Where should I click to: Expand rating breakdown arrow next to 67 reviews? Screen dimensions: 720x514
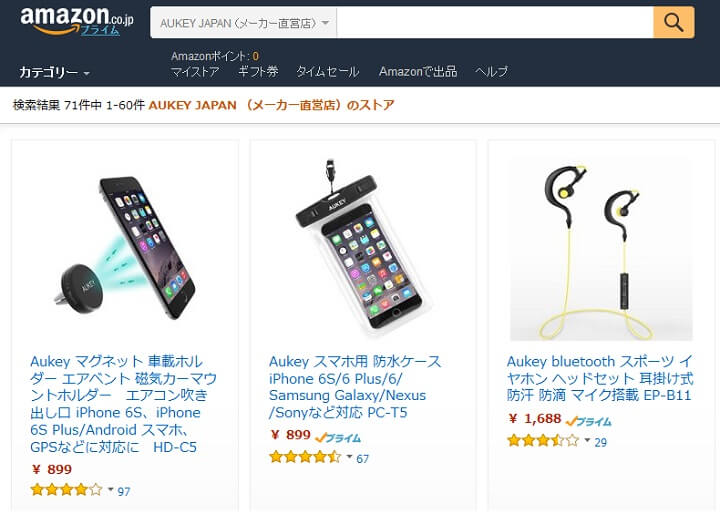pos(349,457)
